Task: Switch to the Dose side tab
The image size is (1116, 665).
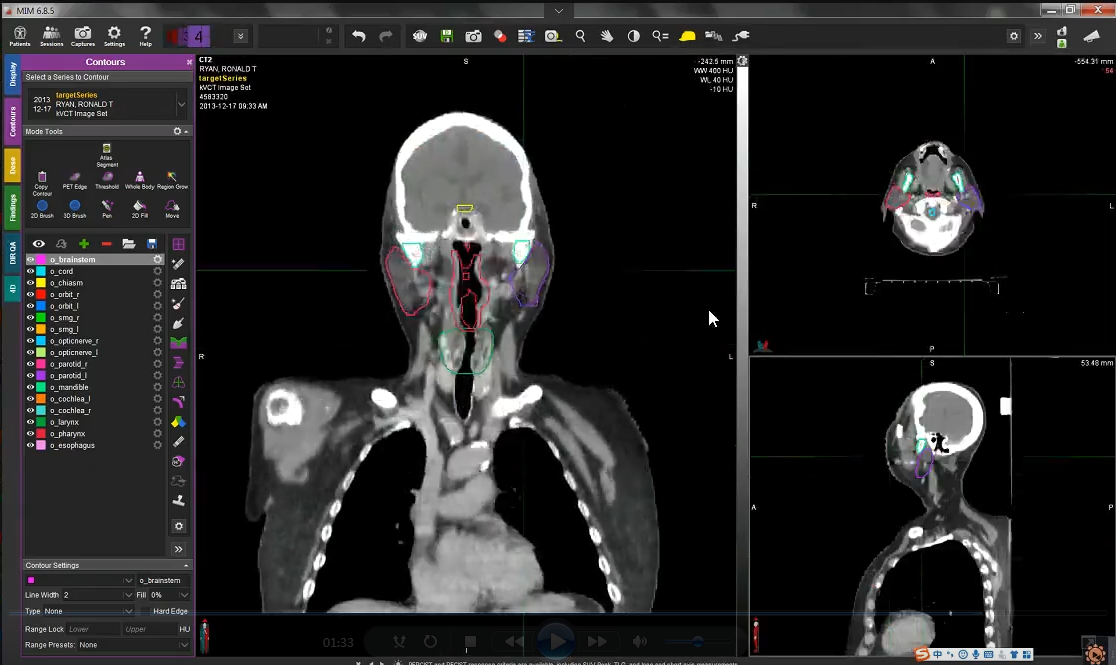Action: 13,165
